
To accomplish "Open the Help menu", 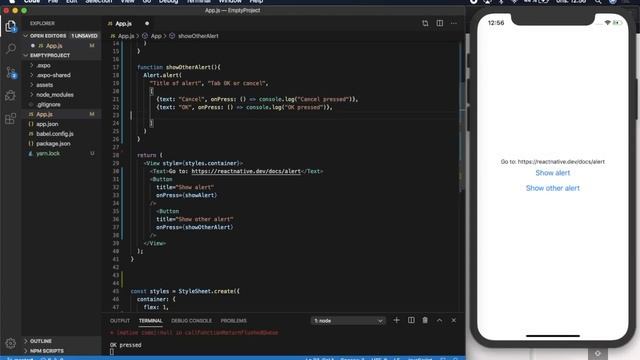I will click(x=256, y=2).
